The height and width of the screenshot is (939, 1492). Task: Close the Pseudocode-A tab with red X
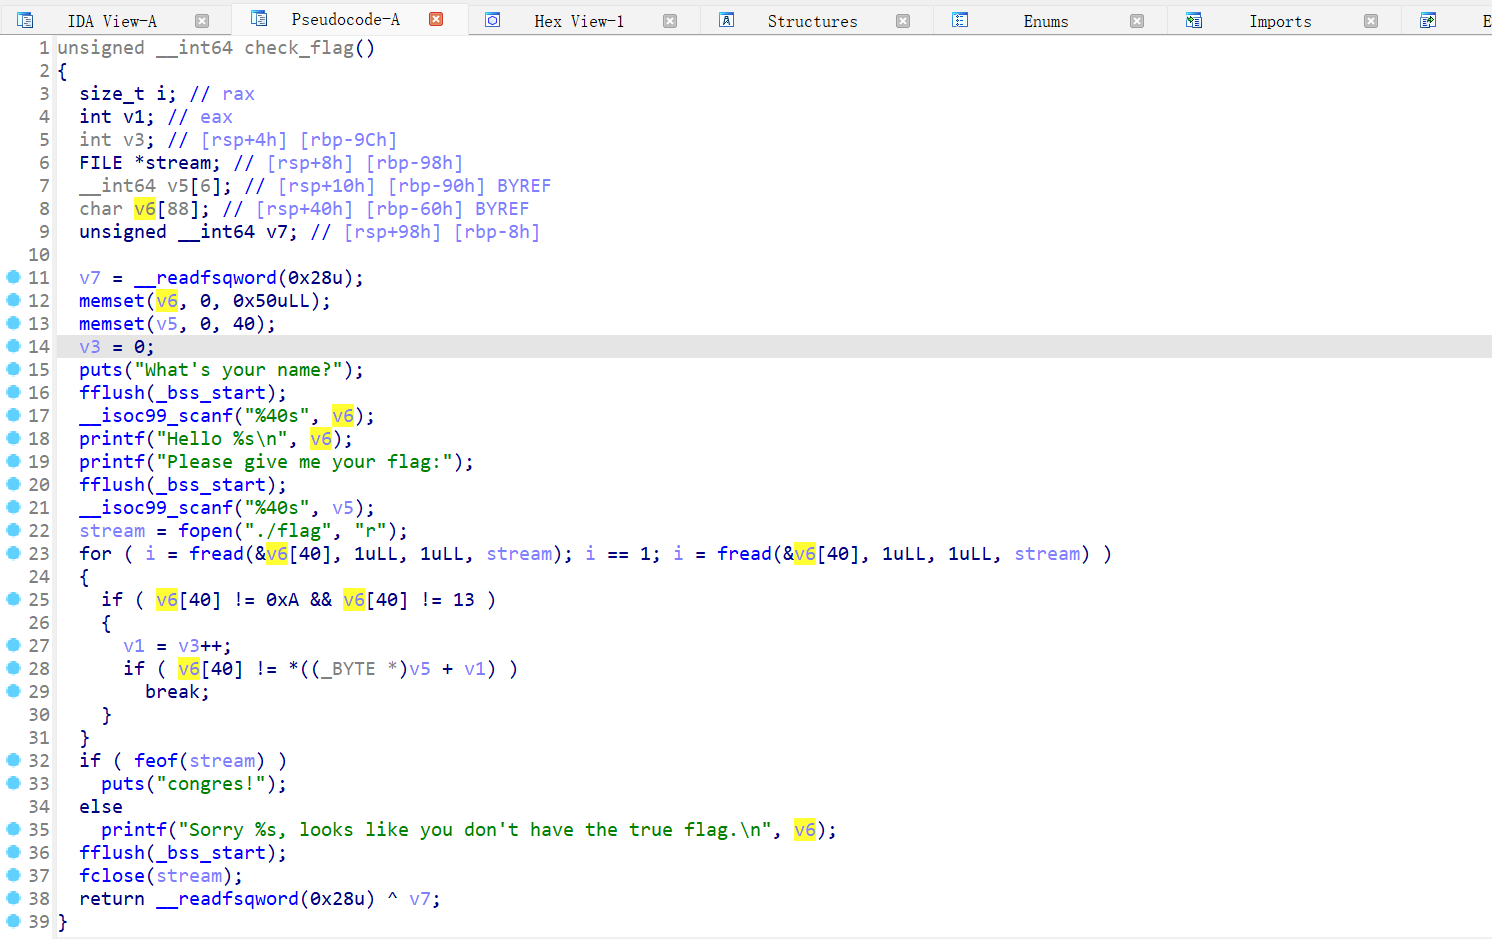pos(436,19)
